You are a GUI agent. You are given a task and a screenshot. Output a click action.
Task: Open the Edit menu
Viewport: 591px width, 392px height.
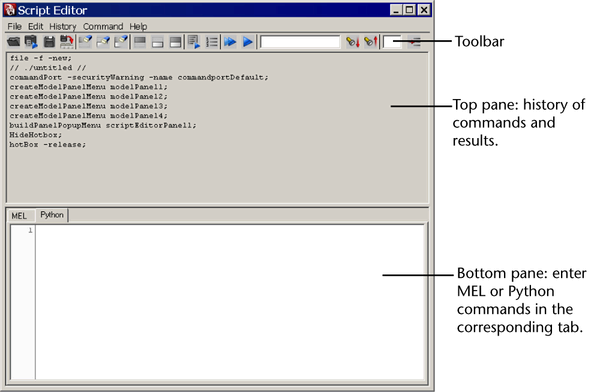[x=35, y=26]
